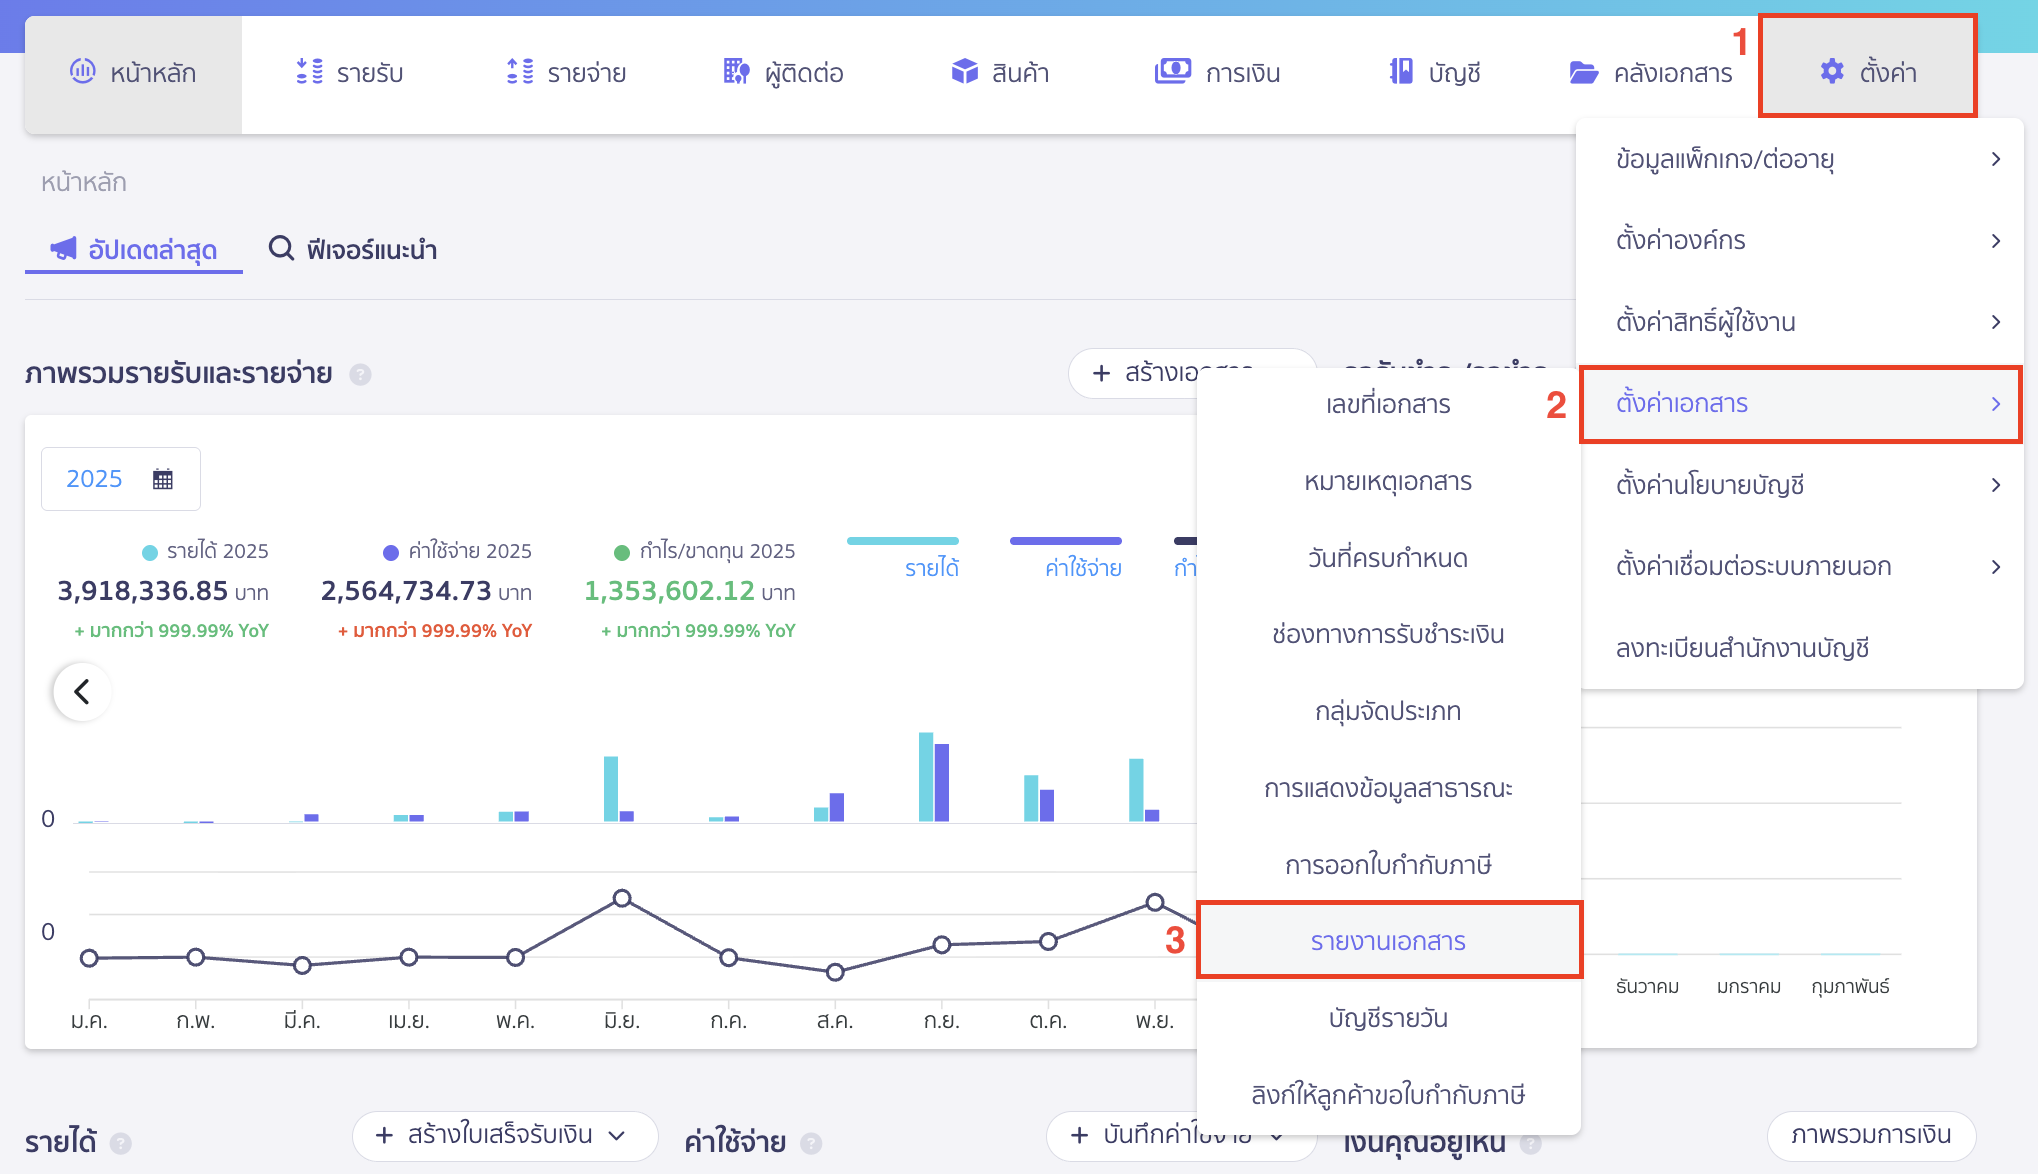
Task: Toggle the รายได้ chart legend line
Action: tap(903, 542)
